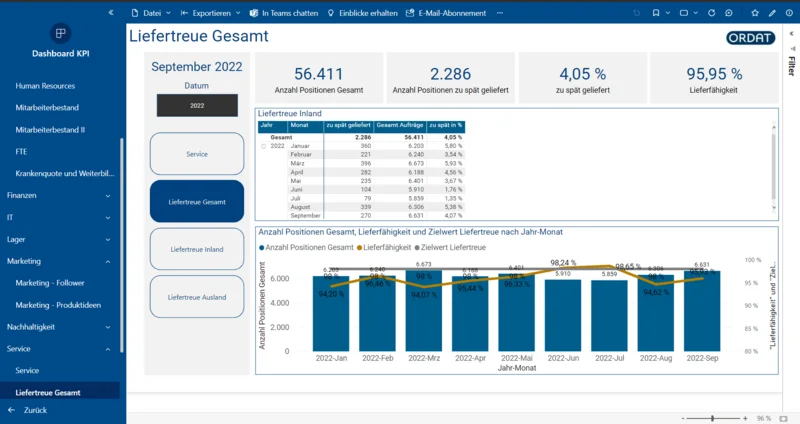Screen dimensions: 800x424
Task: Click the reset to default undo icon
Action: coord(637,13)
